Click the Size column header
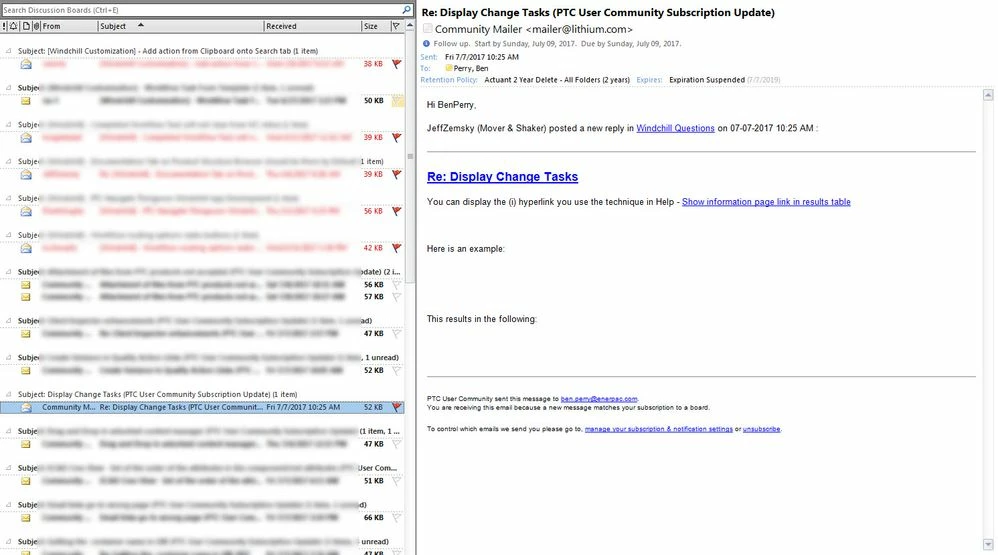The height and width of the screenshot is (555, 998). point(376,26)
